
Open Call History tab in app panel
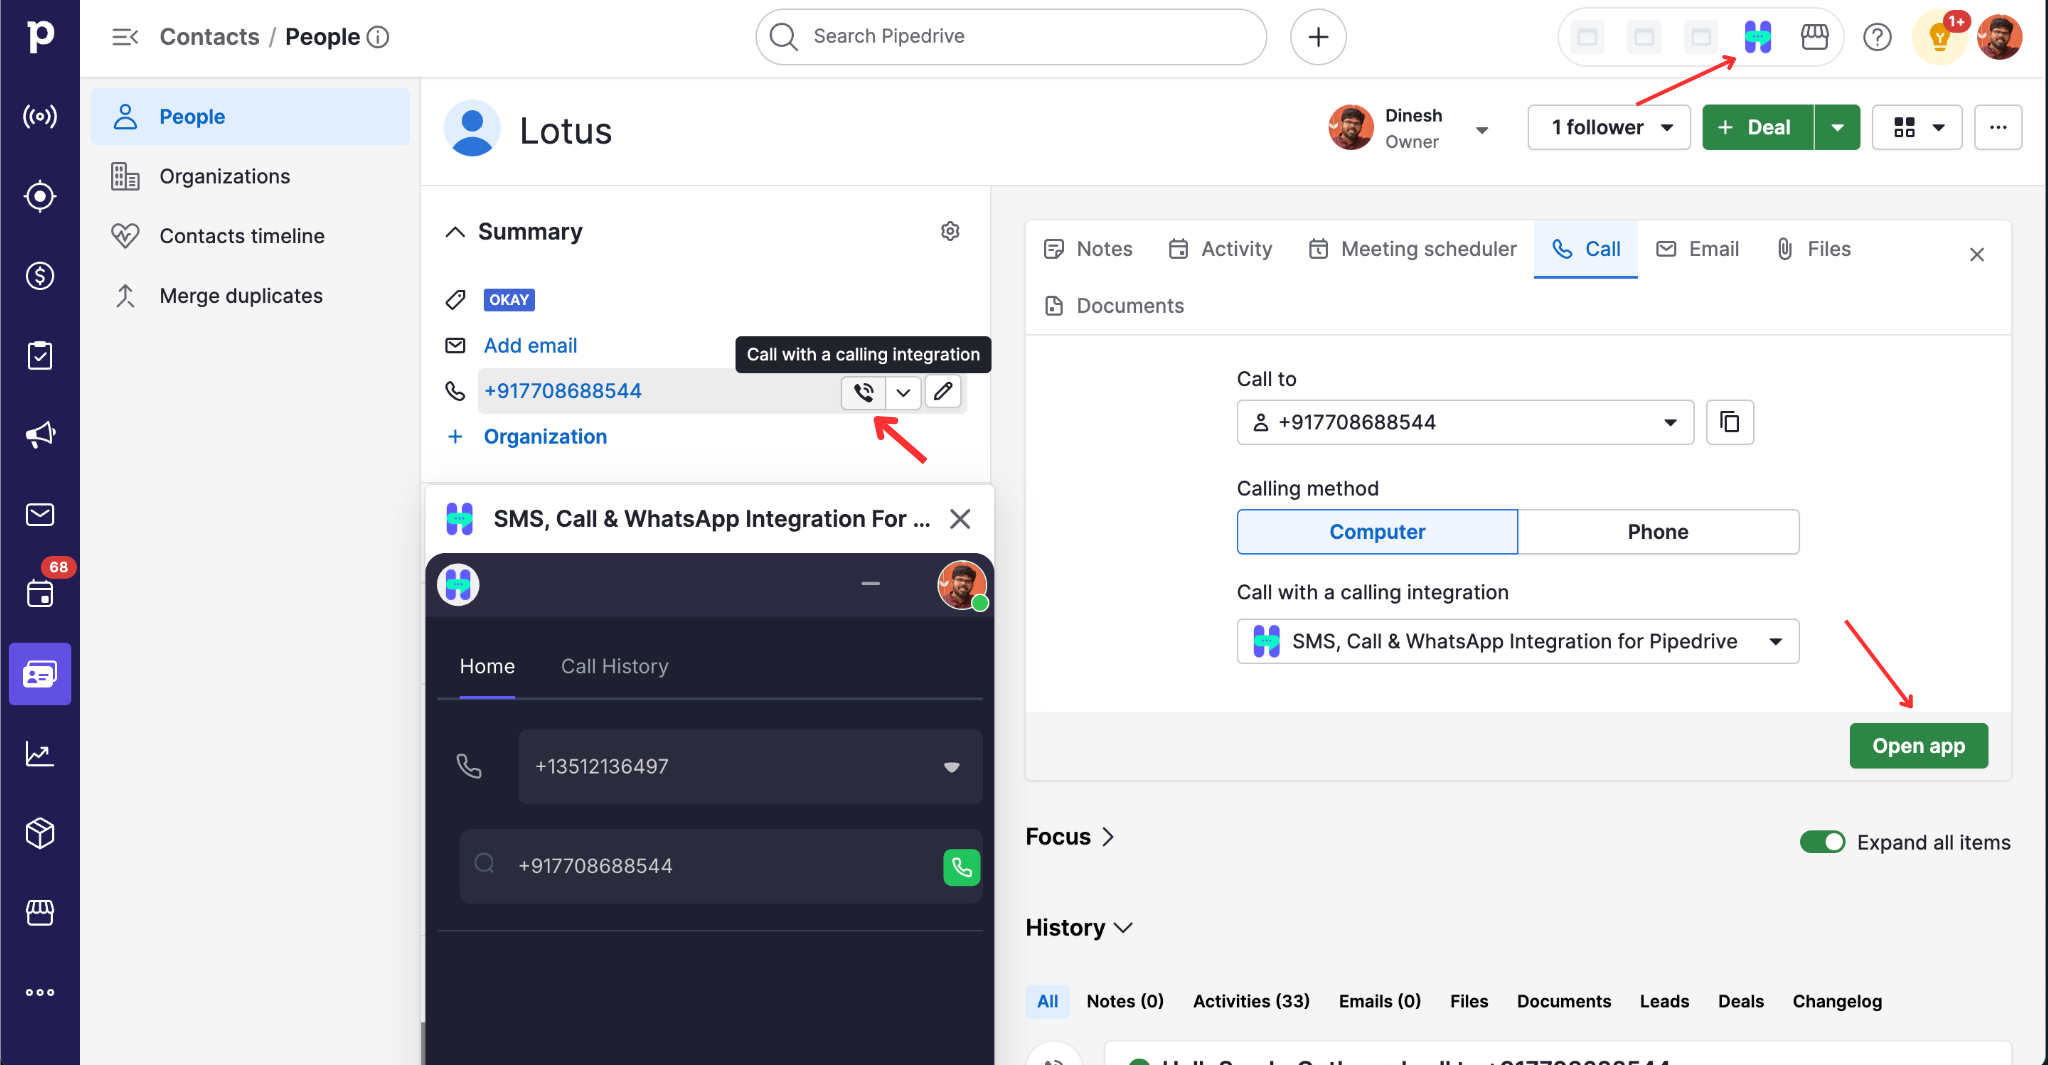pos(614,667)
